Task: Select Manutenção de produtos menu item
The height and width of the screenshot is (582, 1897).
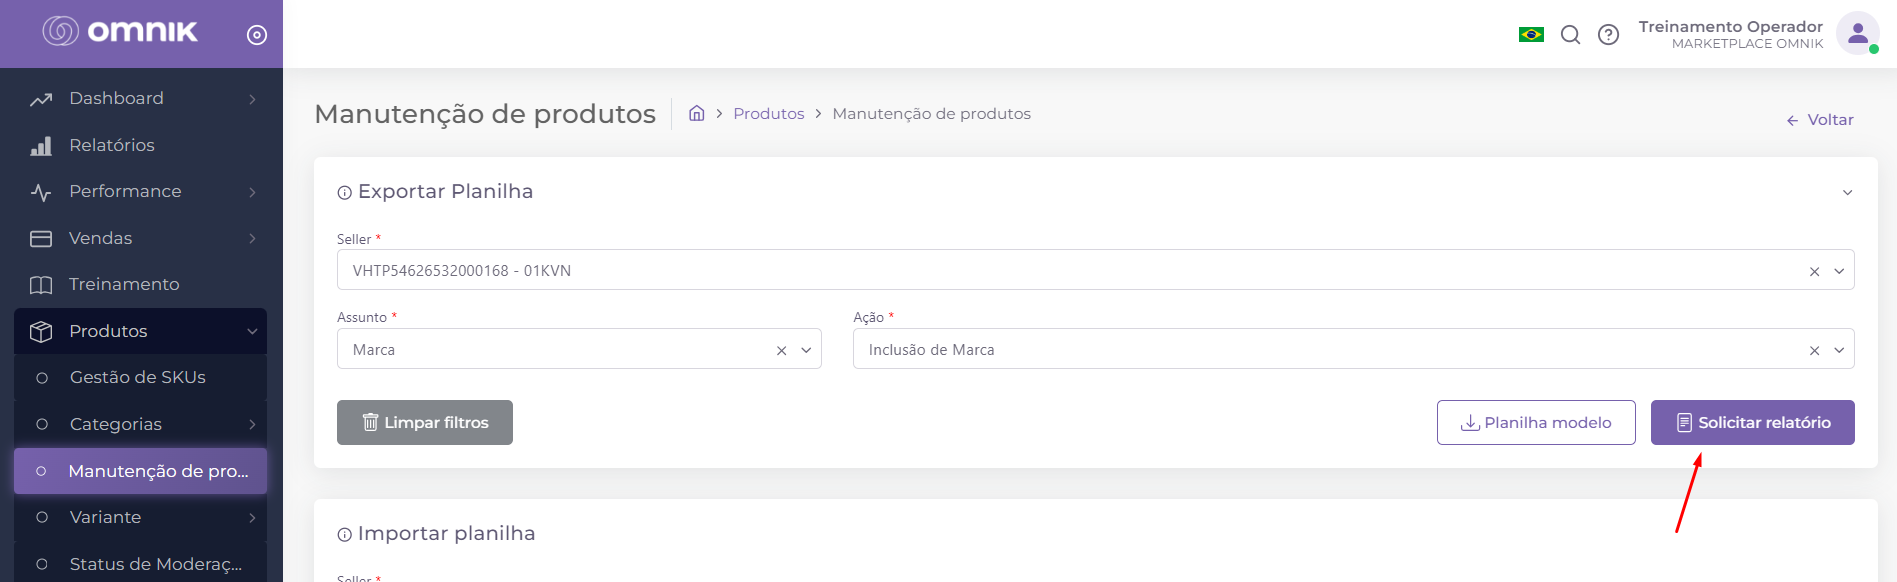Action: pos(140,470)
